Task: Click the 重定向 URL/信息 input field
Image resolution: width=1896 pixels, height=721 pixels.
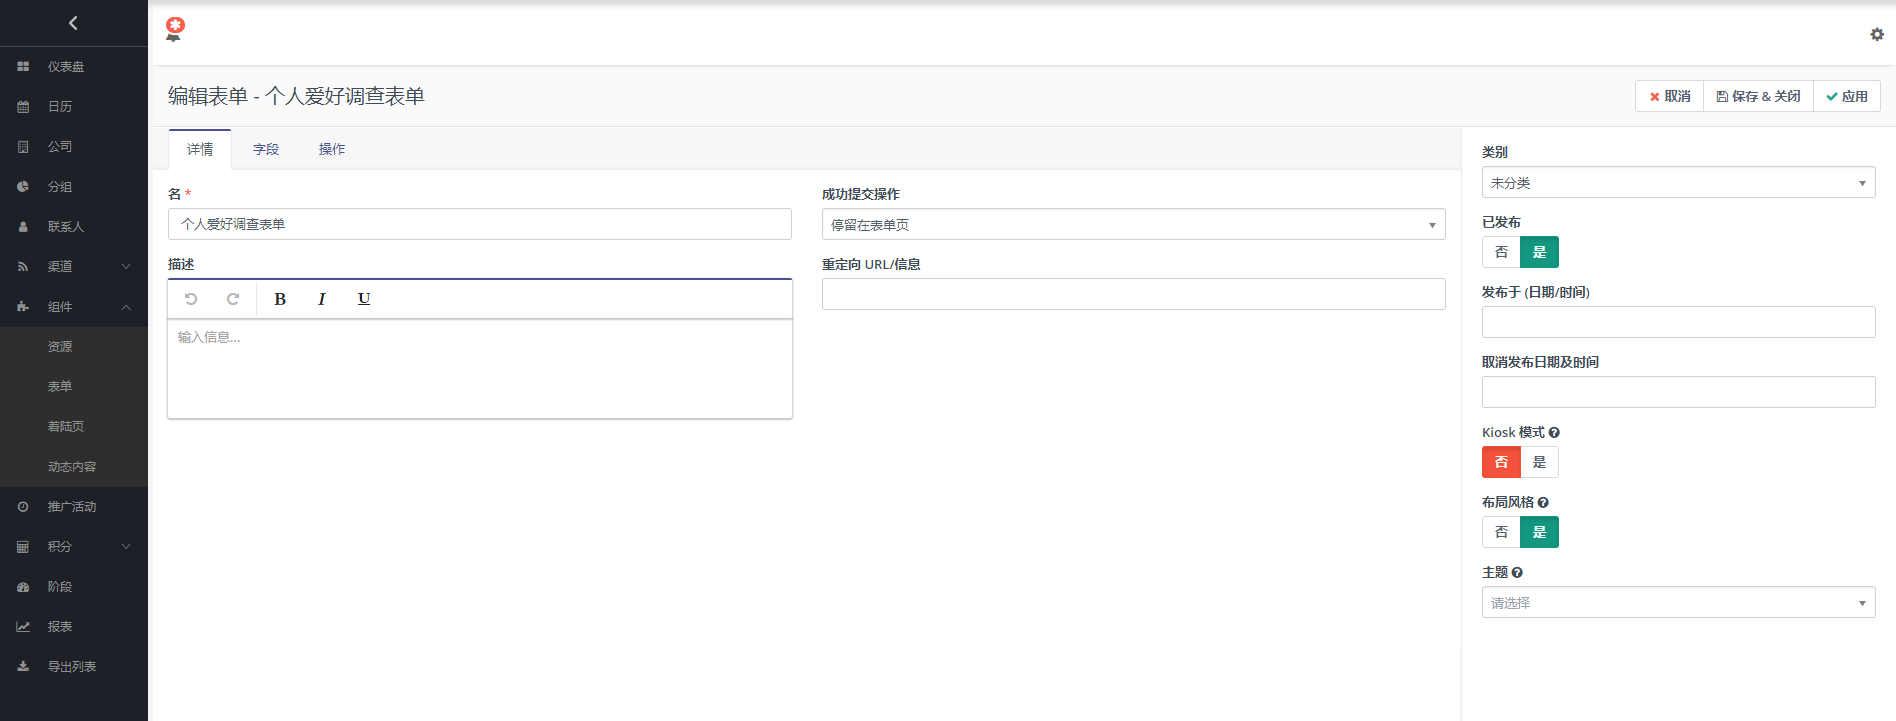Action: coord(1133,294)
